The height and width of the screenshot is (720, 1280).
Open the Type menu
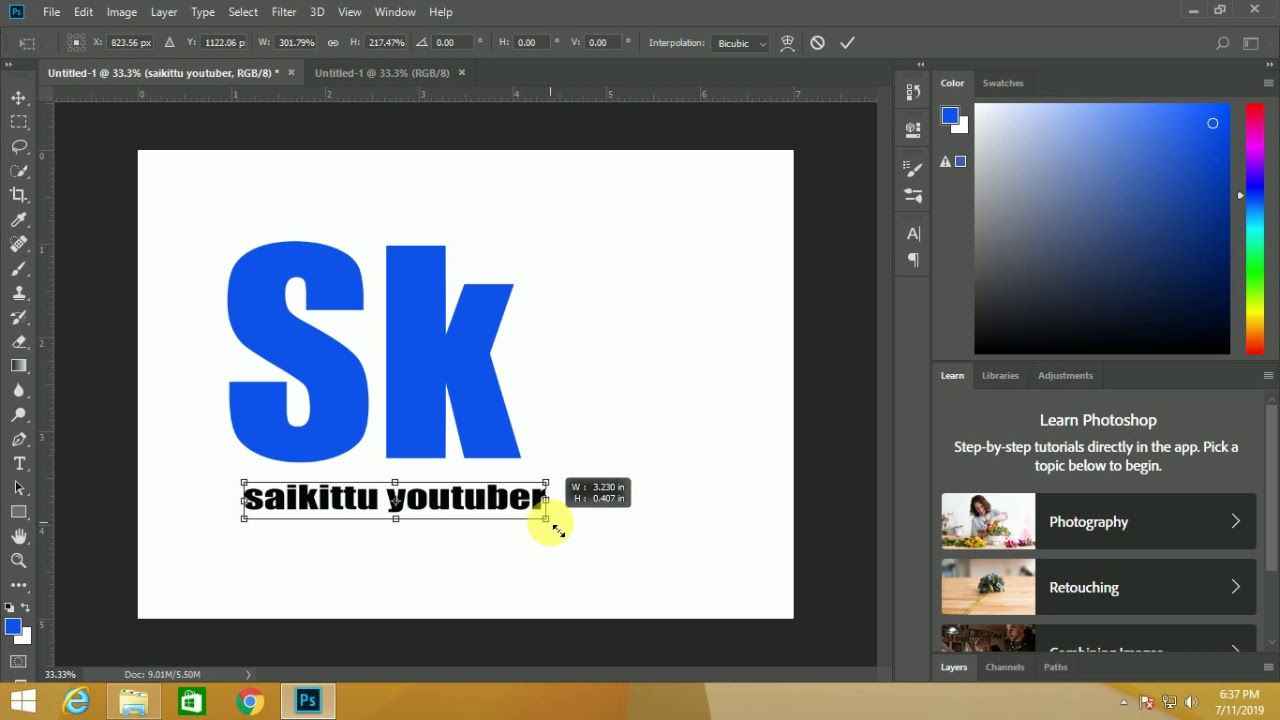tap(203, 12)
